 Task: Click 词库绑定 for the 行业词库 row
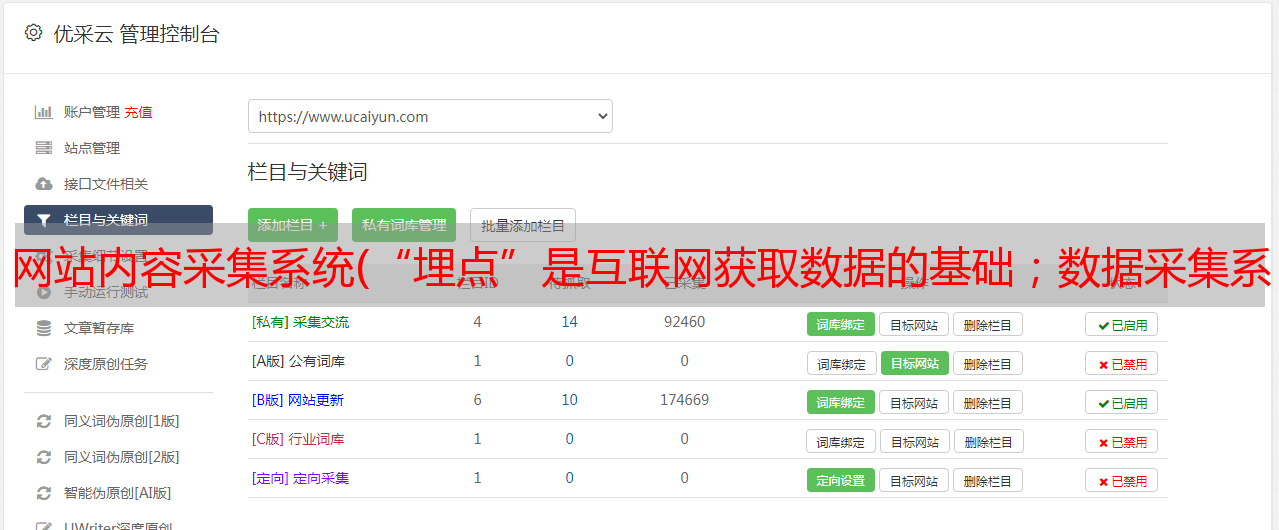[x=841, y=441]
